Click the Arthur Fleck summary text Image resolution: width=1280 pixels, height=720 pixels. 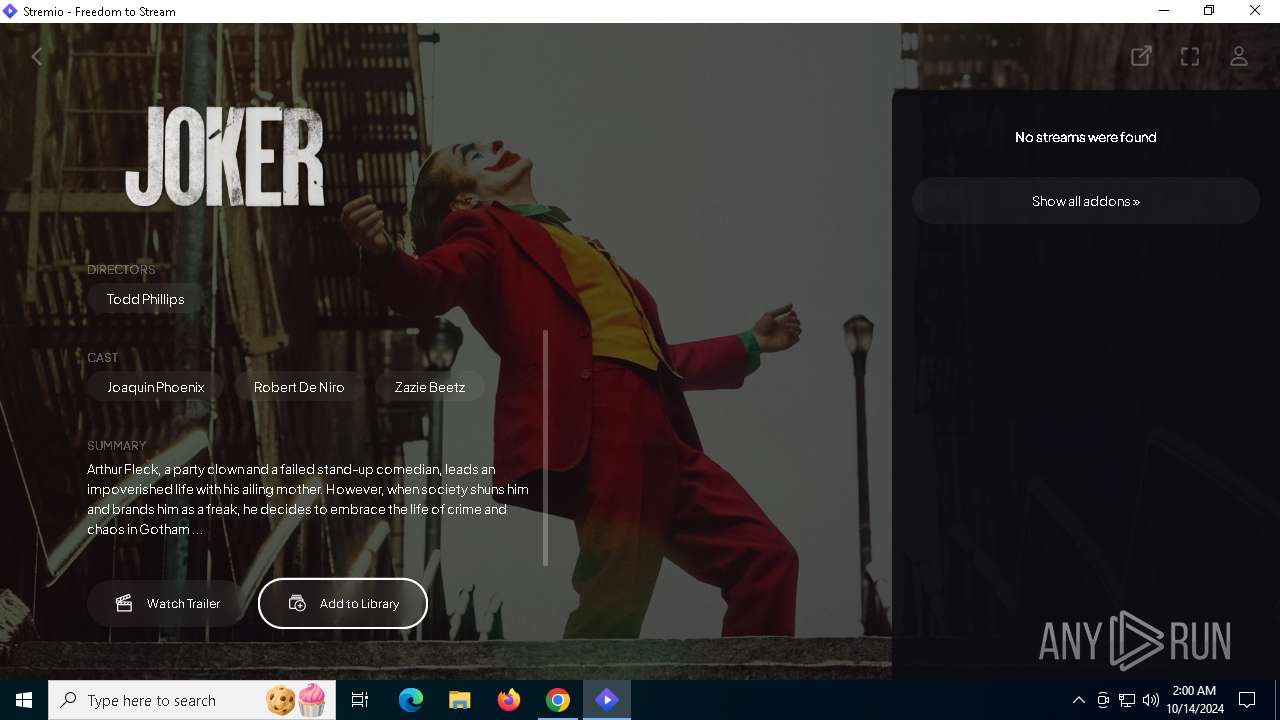308,499
